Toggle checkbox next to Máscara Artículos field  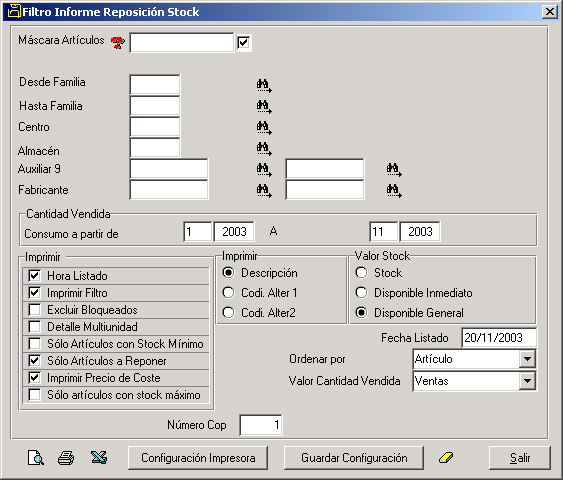pos(244,43)
